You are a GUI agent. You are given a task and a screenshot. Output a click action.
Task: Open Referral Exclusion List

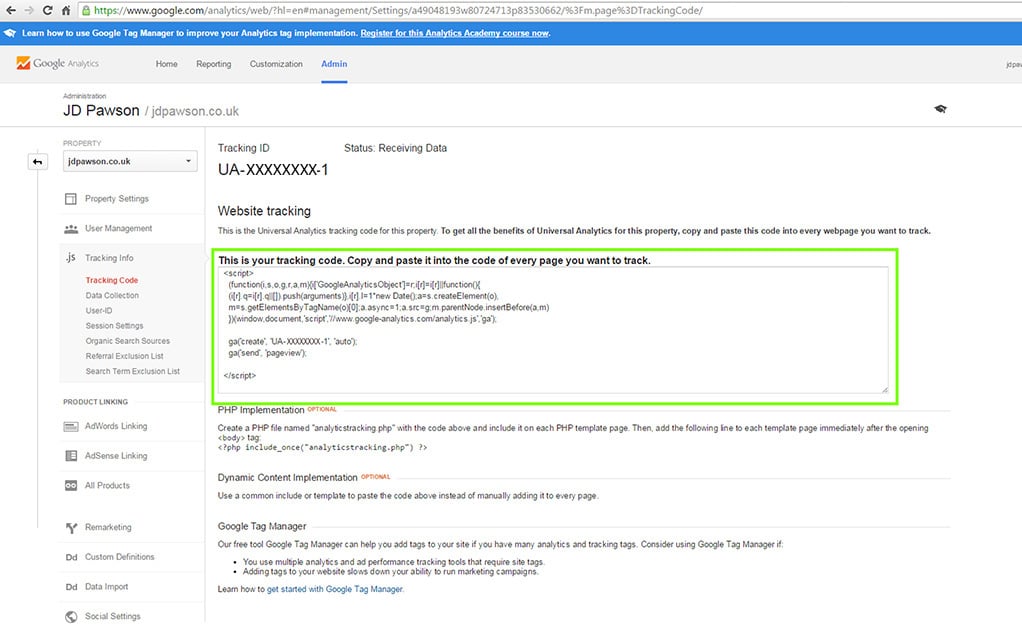[x=124, y=356]
